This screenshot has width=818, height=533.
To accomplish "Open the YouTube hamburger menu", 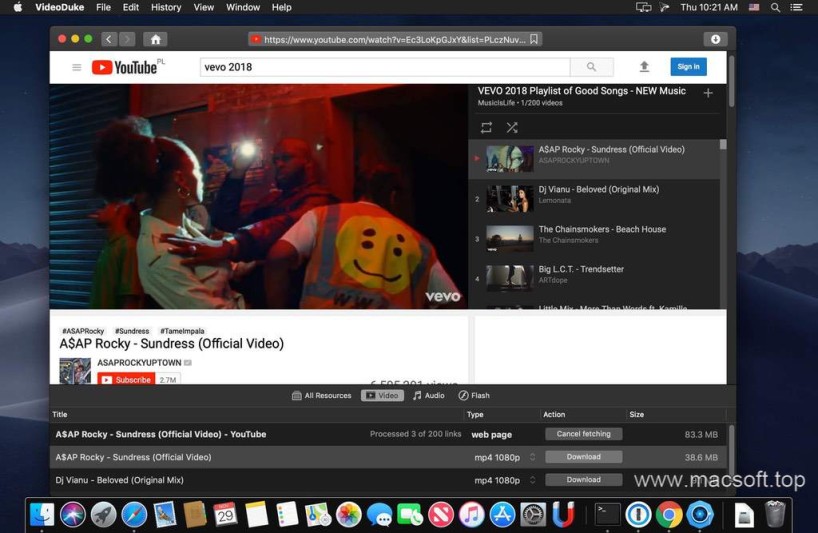I will 76,67.
